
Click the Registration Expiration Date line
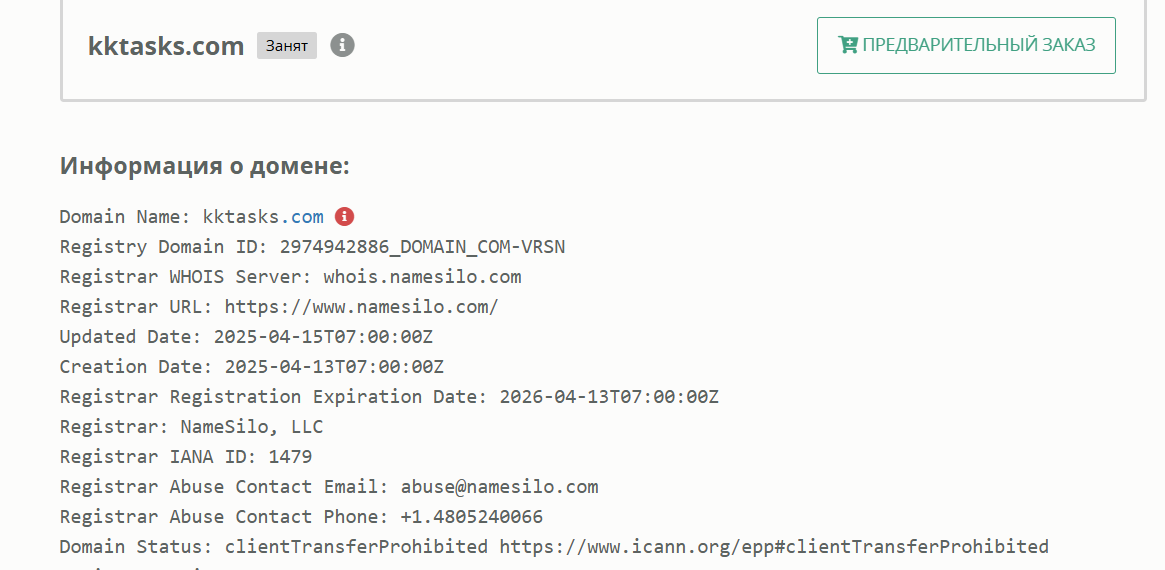(x=389, y=397)
